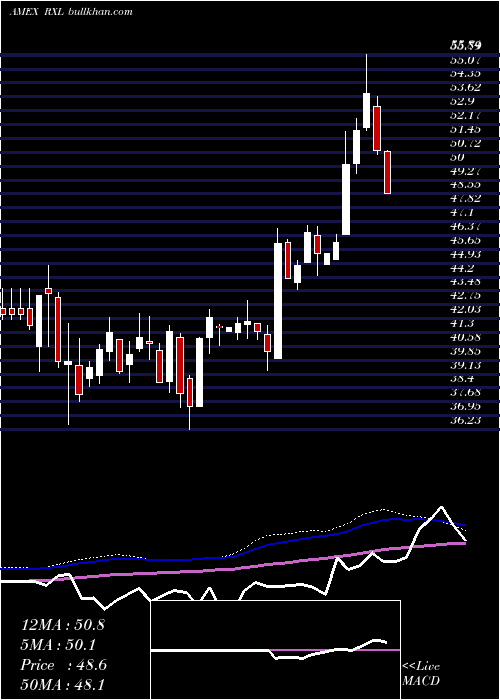
Task: Click the 37.68 price axis label
Action: (x=464, y=392)
